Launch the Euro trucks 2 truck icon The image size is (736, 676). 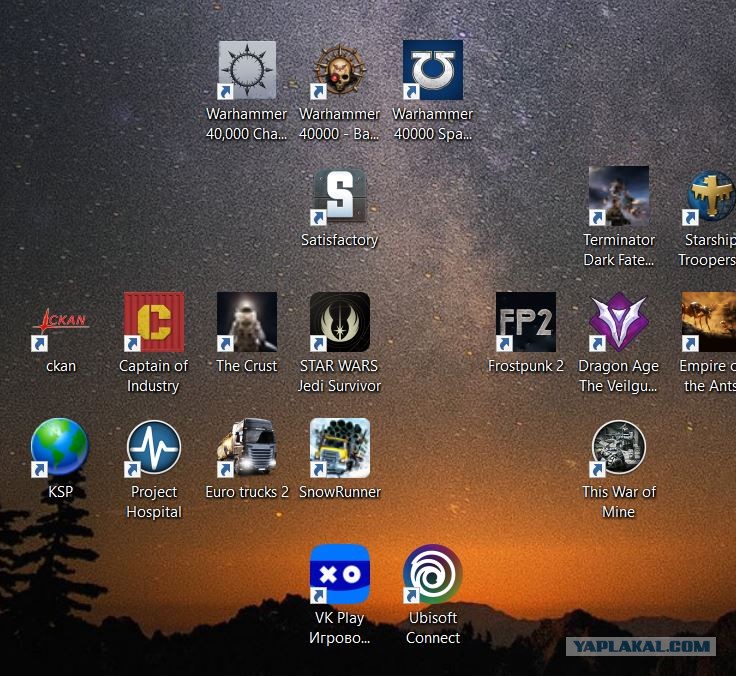(247, 448)
